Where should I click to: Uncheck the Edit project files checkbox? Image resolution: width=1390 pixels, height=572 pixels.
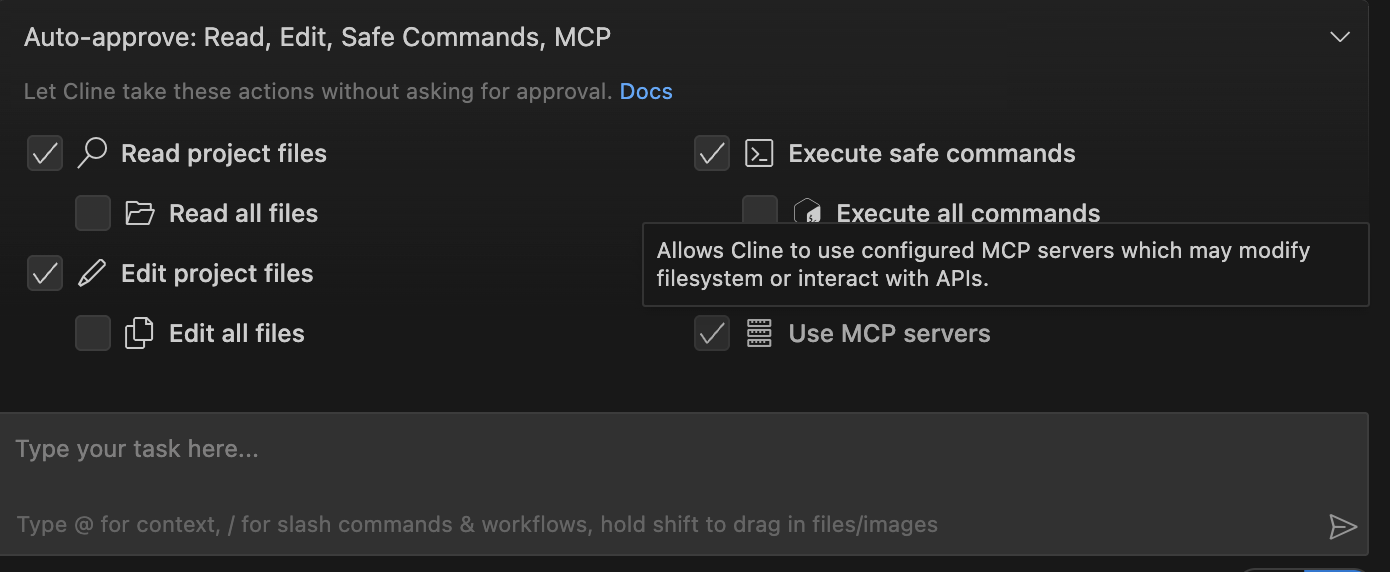45,273
